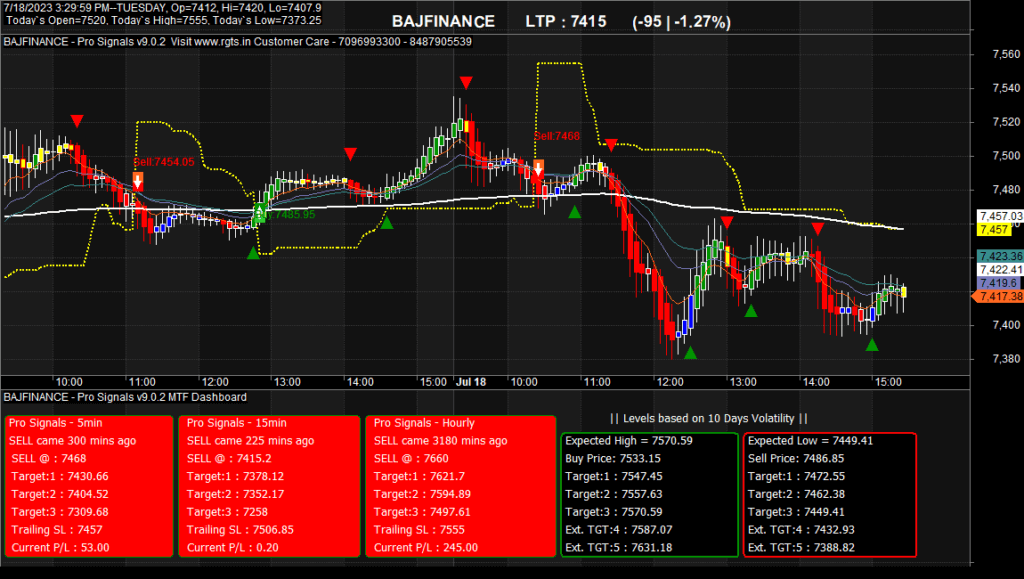Click the Sell:7454.05 text label on chart
This screenshot has width=1024, height=579.
[164, 162]
